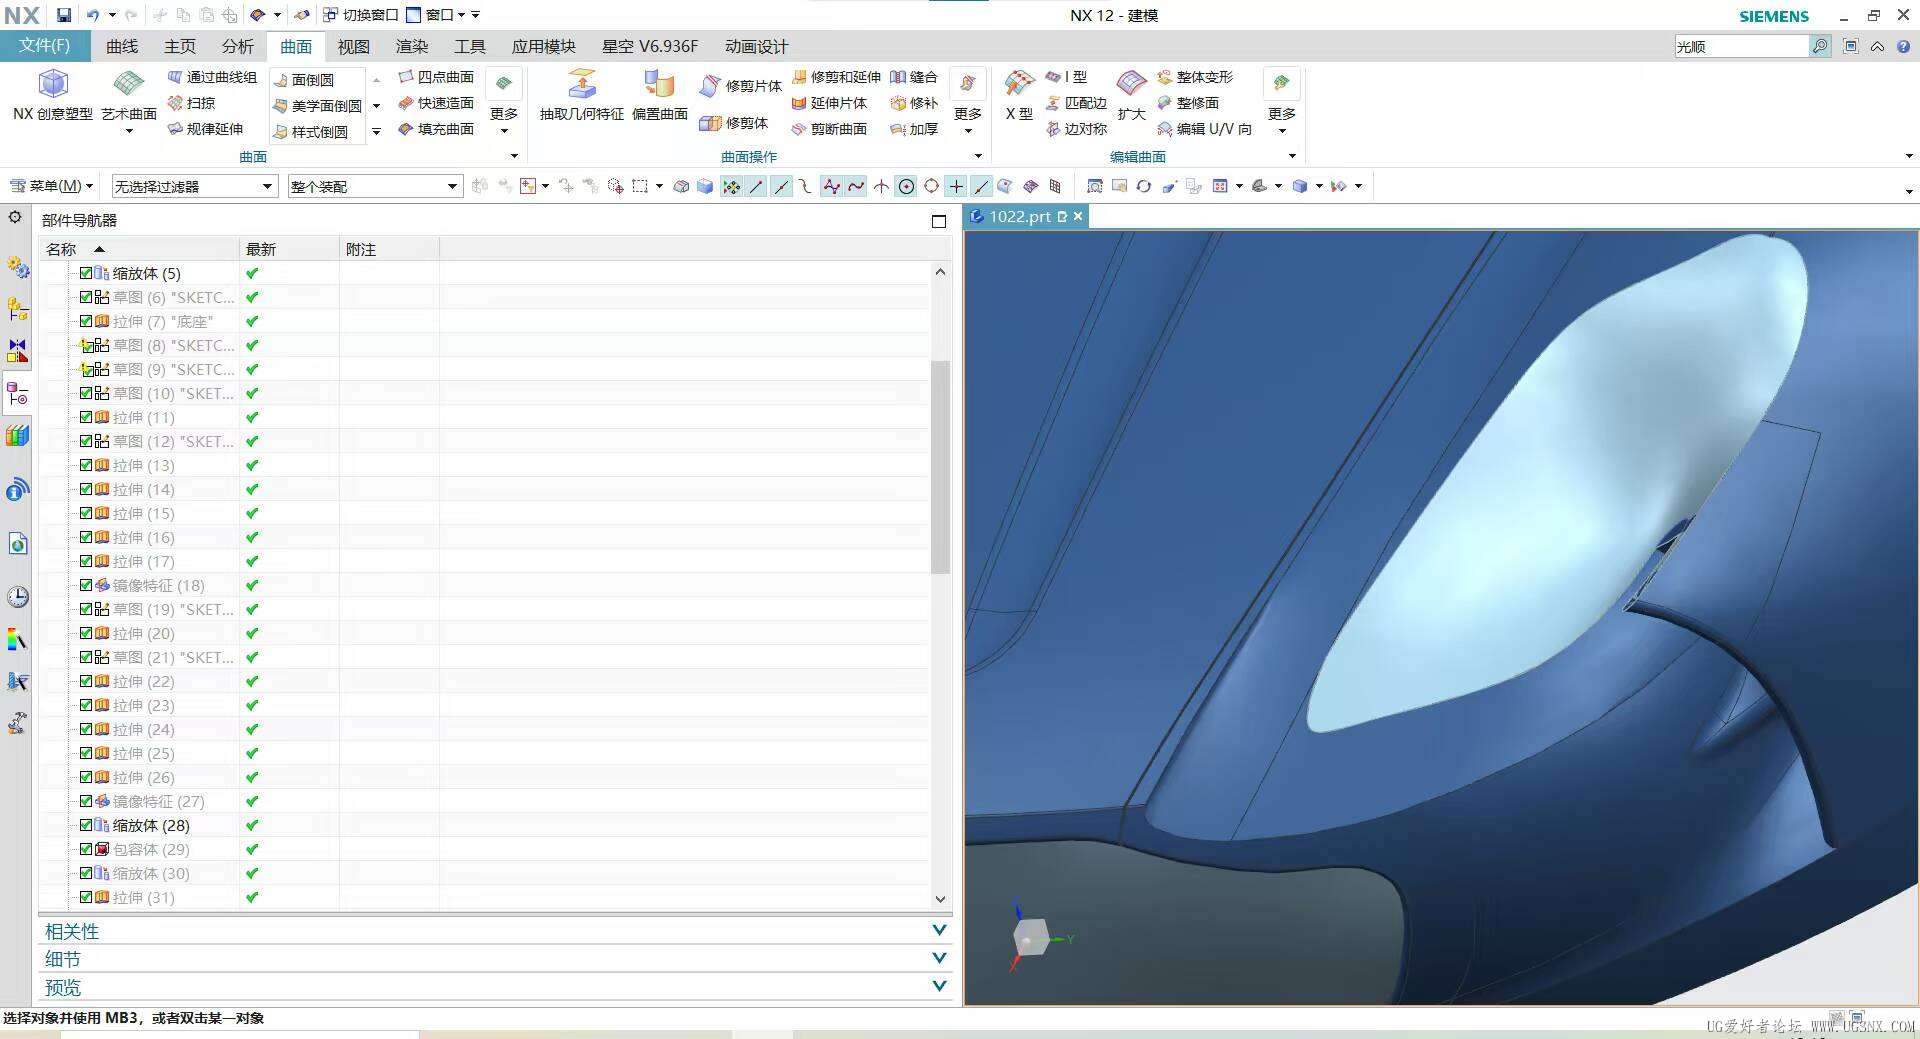Click the 菜单(M) button
1920x1039 pixels.
coord(52,186)
